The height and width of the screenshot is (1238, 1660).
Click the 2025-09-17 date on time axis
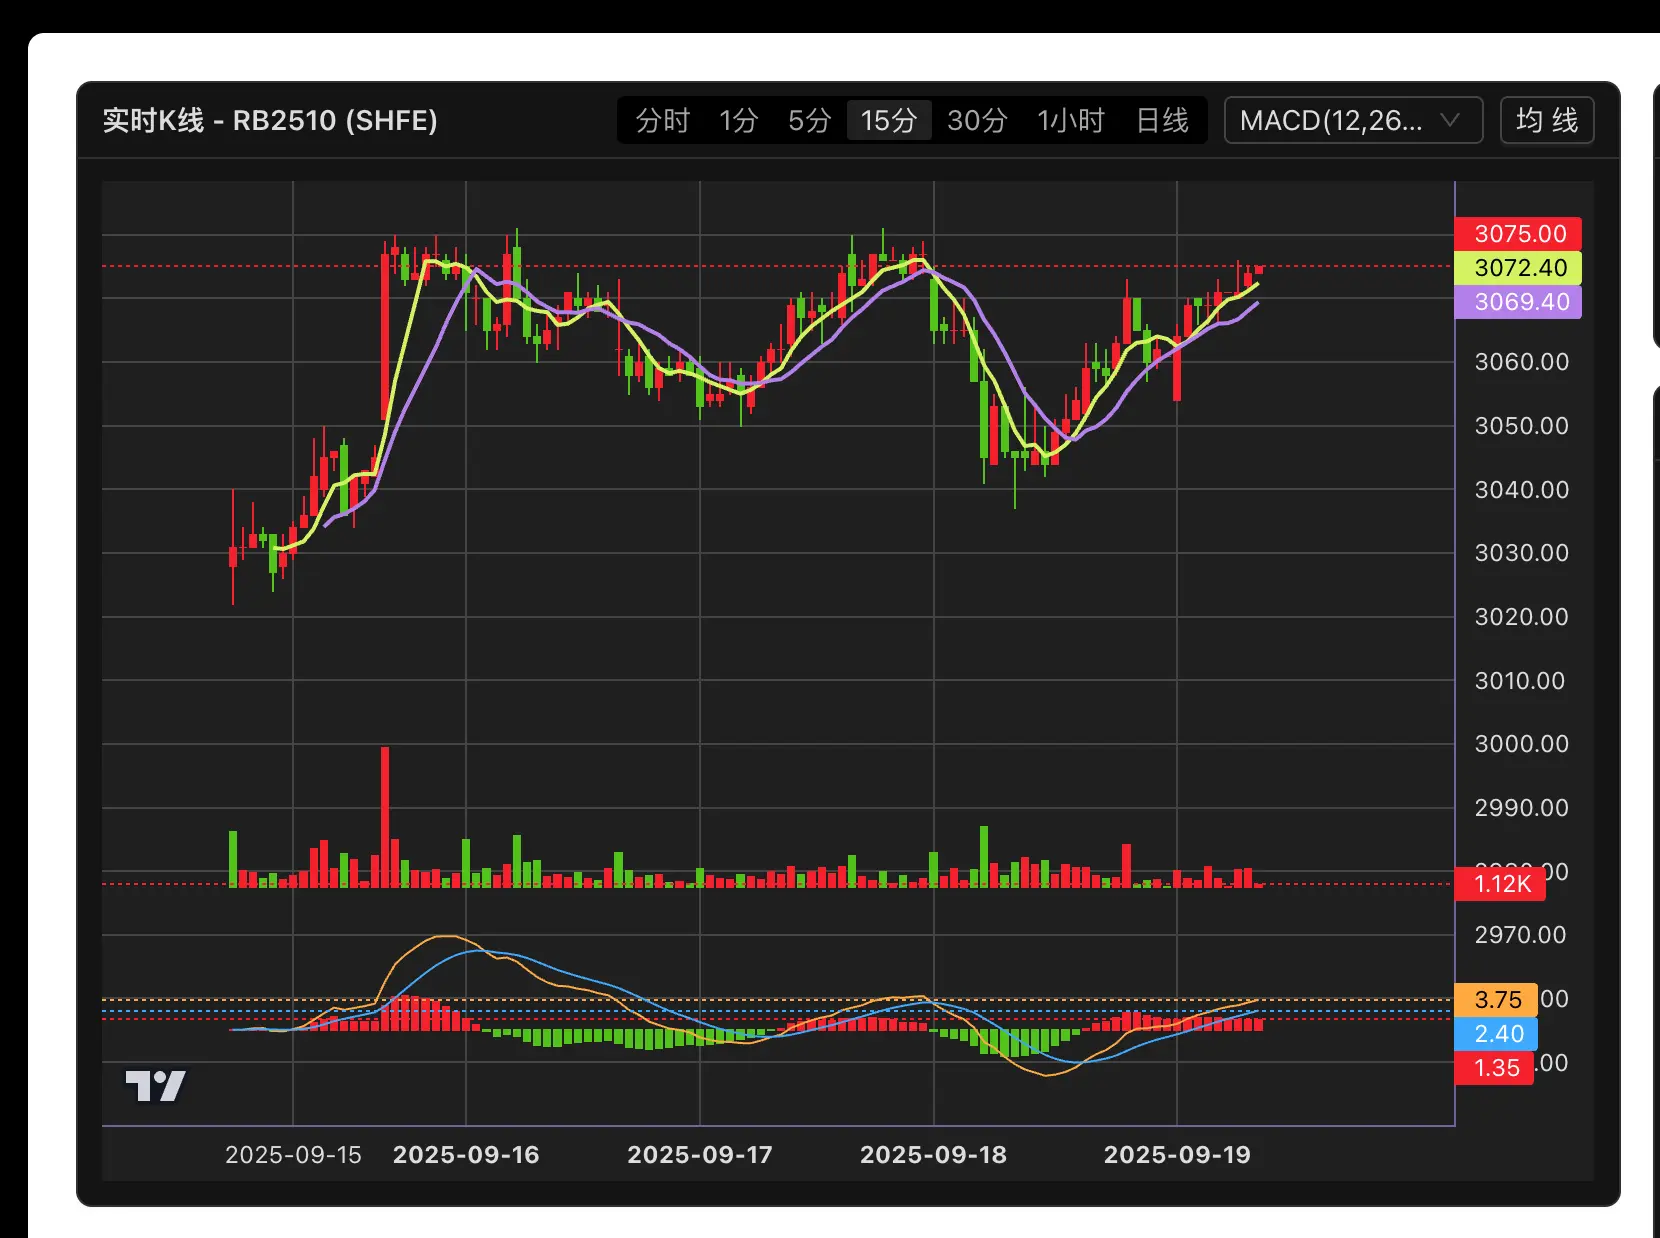700,1155
